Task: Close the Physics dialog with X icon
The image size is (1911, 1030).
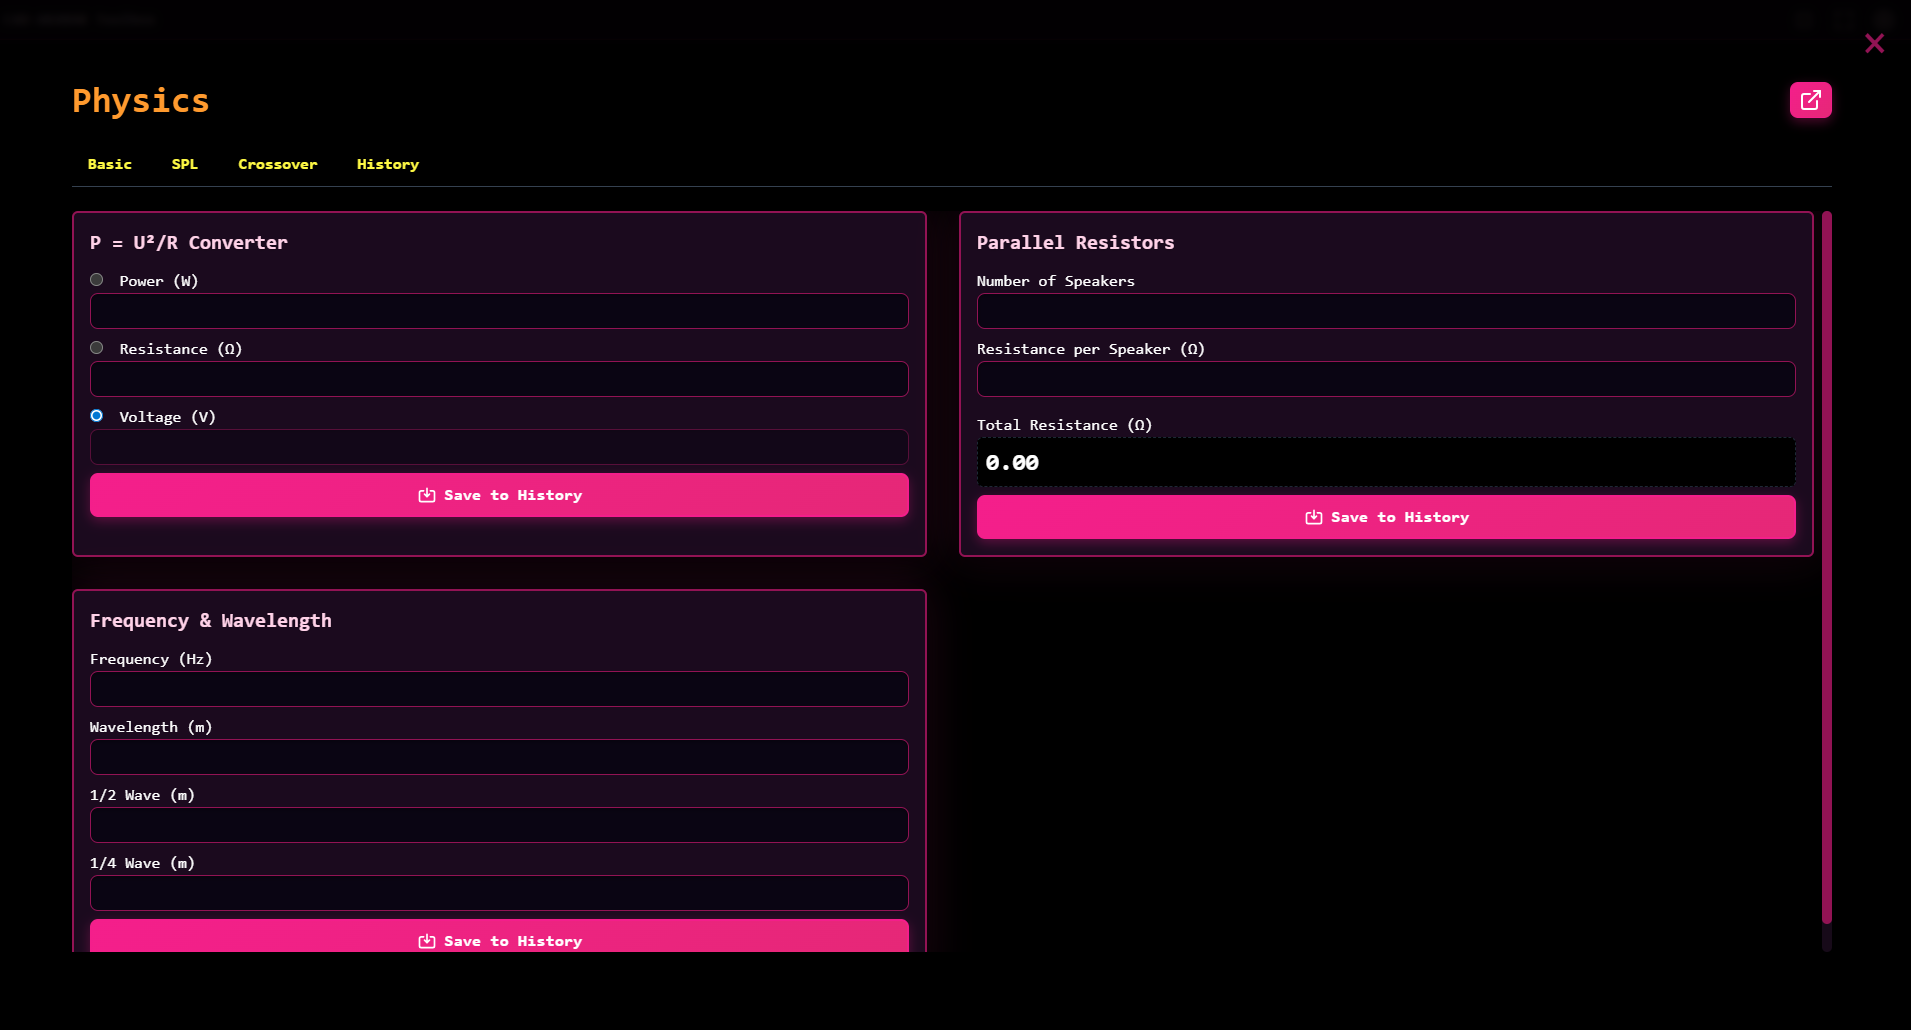Action: pos(1874,43)
